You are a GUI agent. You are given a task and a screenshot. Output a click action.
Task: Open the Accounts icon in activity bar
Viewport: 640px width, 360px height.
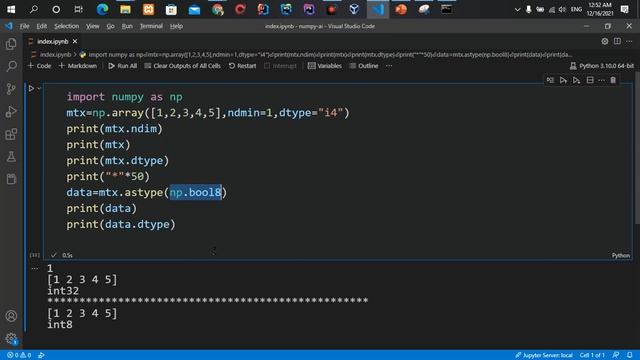click(x=11, y=316)
